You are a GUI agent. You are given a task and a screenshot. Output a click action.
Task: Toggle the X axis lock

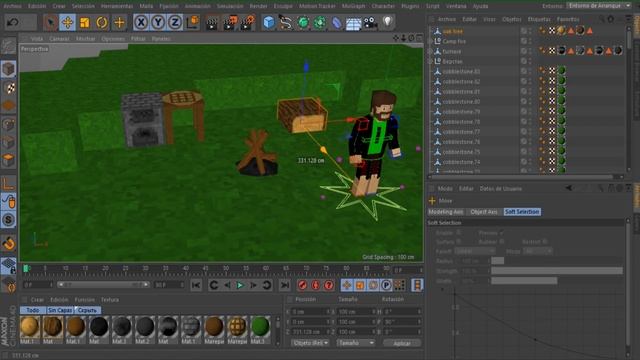141,22
